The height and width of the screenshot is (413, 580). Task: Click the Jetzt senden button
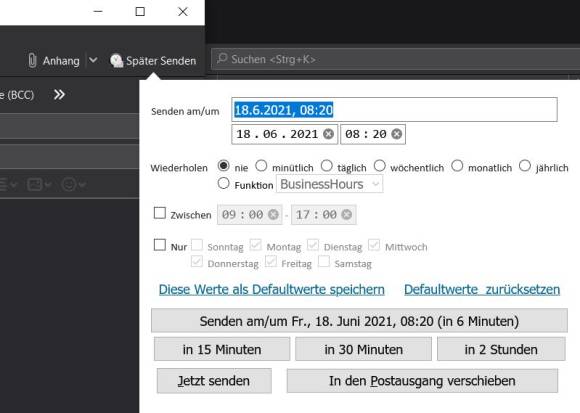click(x=214, y=381)
